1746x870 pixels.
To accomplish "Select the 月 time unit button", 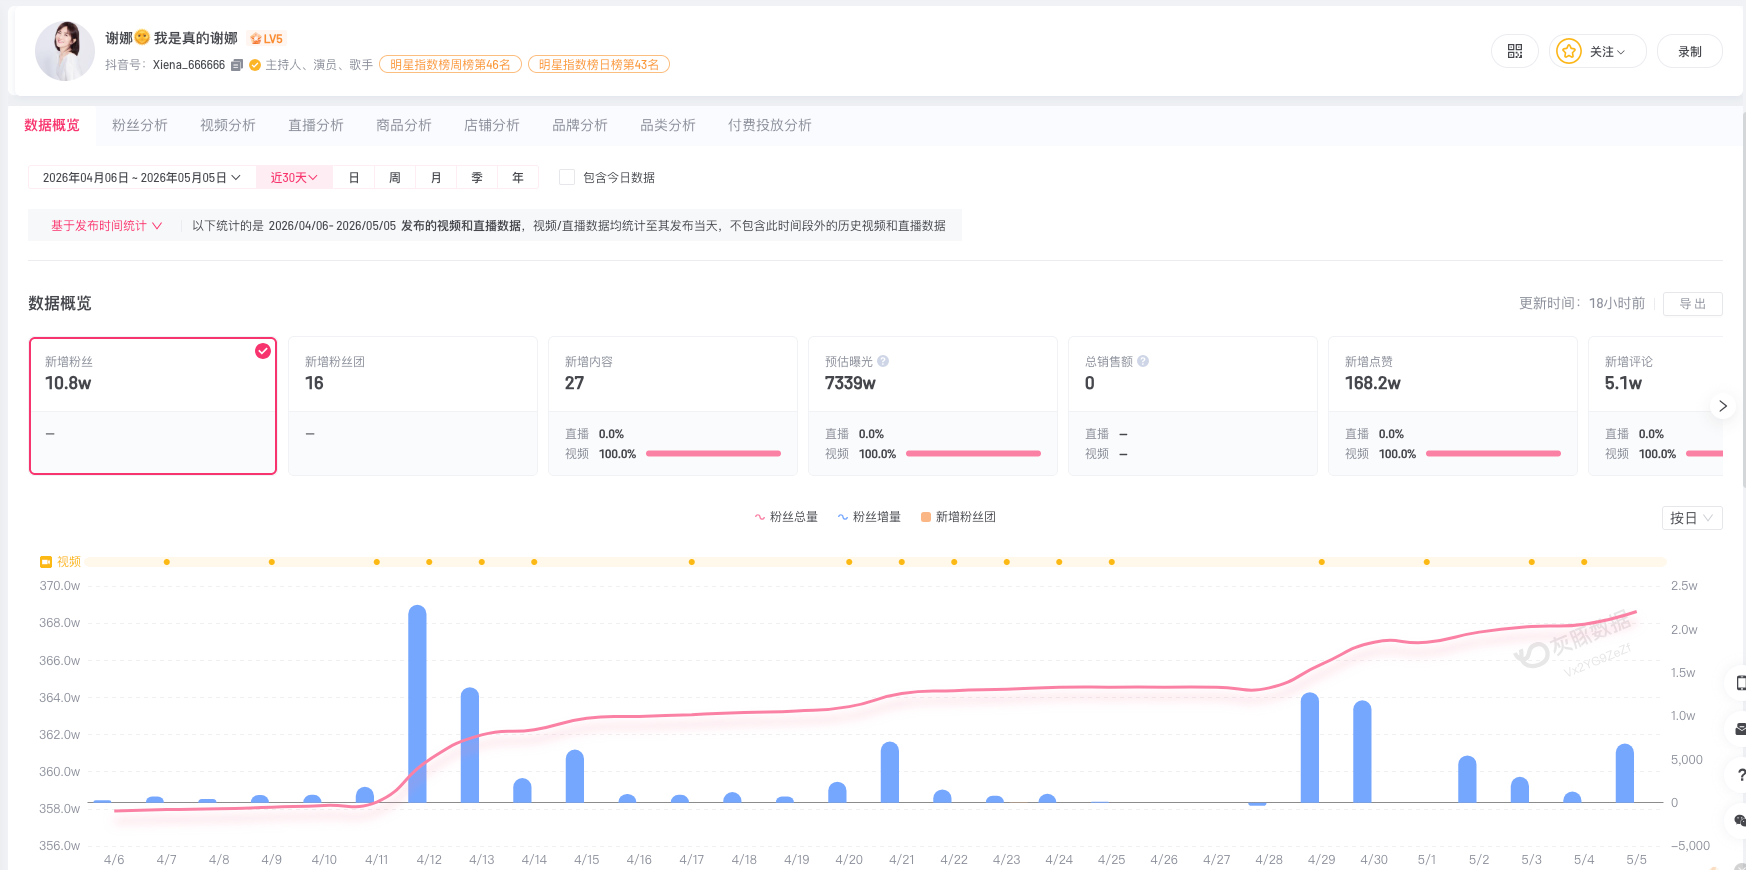I will pos(436,177).
